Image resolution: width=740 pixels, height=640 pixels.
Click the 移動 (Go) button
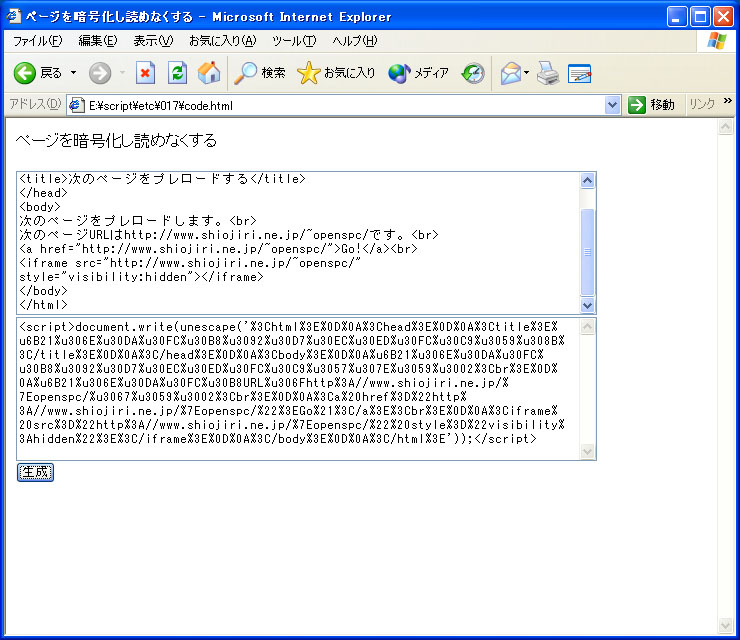652,105
